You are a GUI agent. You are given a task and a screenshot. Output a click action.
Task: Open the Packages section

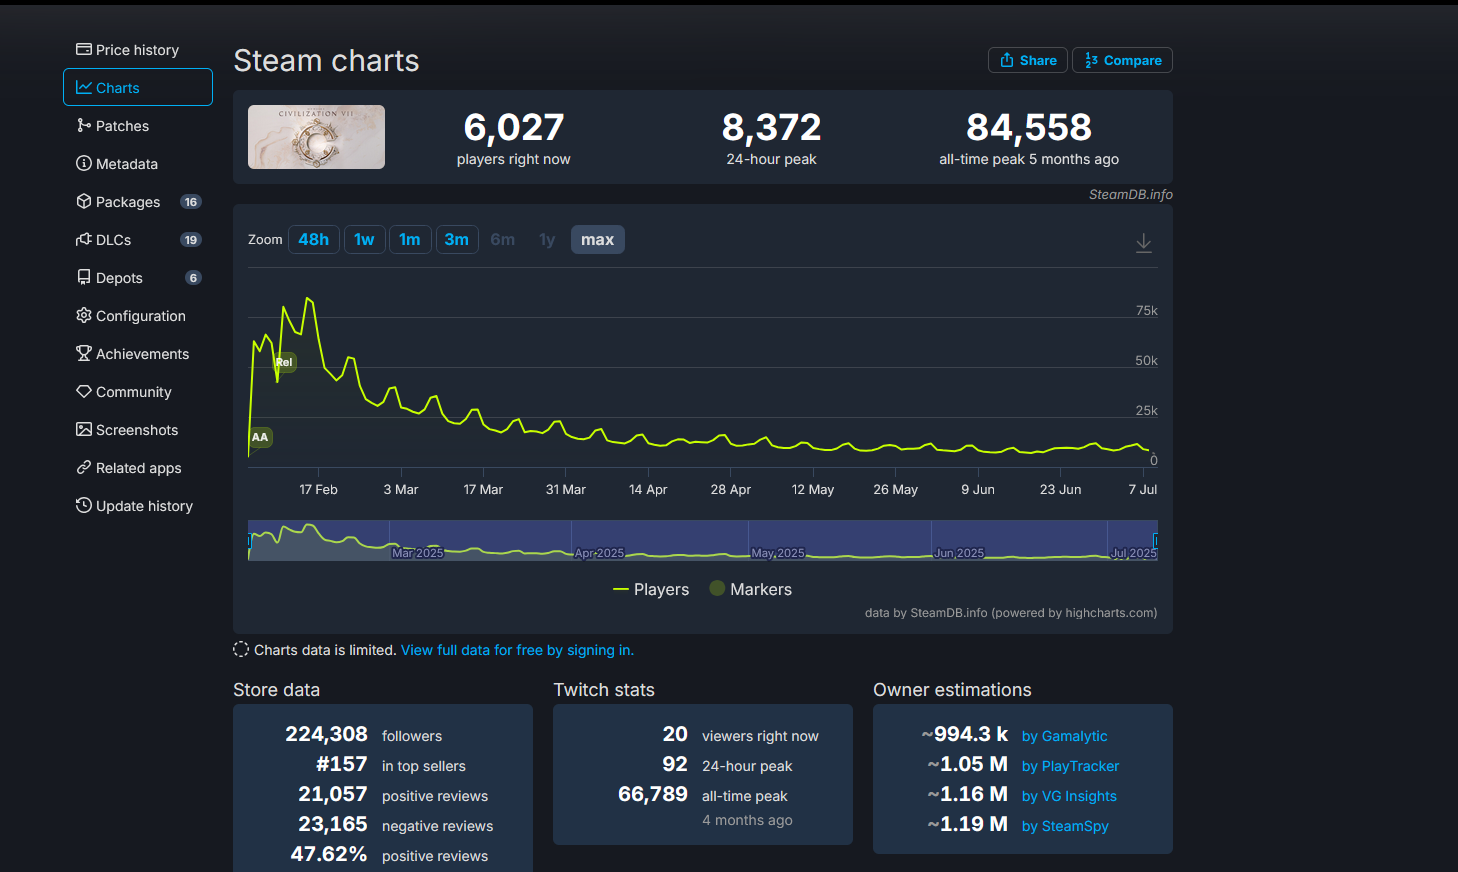pyautogui.click(x=138, y=202)
